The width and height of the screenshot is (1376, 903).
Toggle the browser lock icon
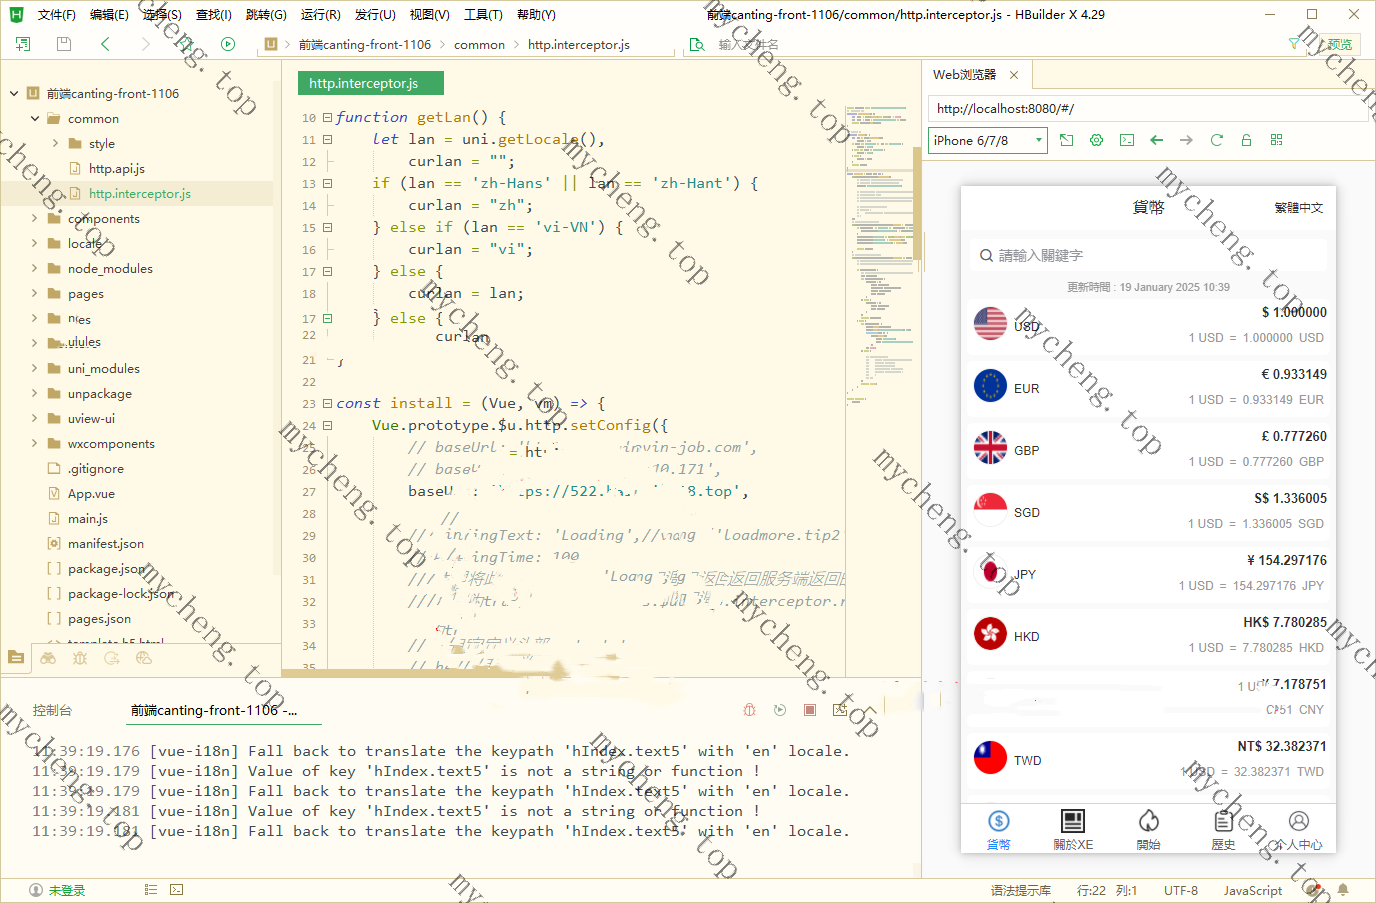1247,140
